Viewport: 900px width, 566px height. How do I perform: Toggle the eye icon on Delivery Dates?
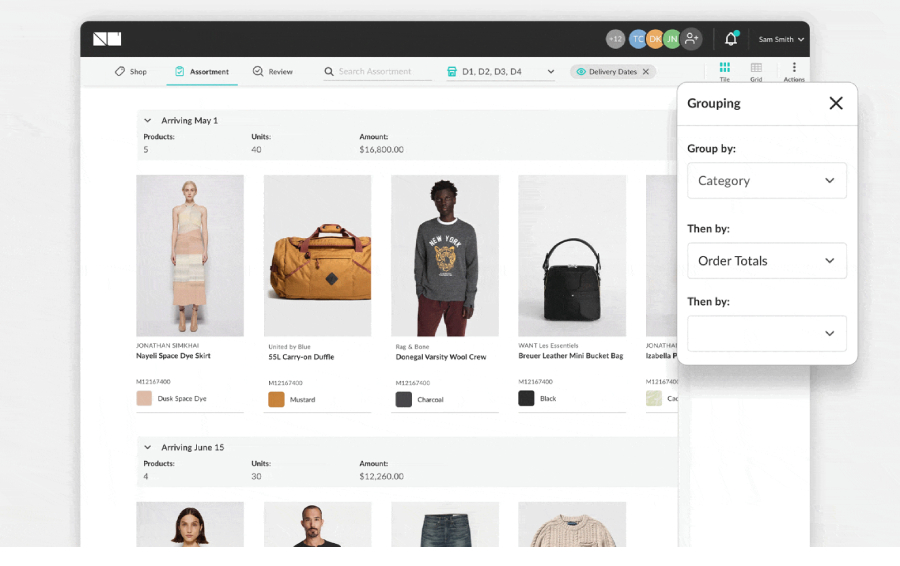click(581, 72)
